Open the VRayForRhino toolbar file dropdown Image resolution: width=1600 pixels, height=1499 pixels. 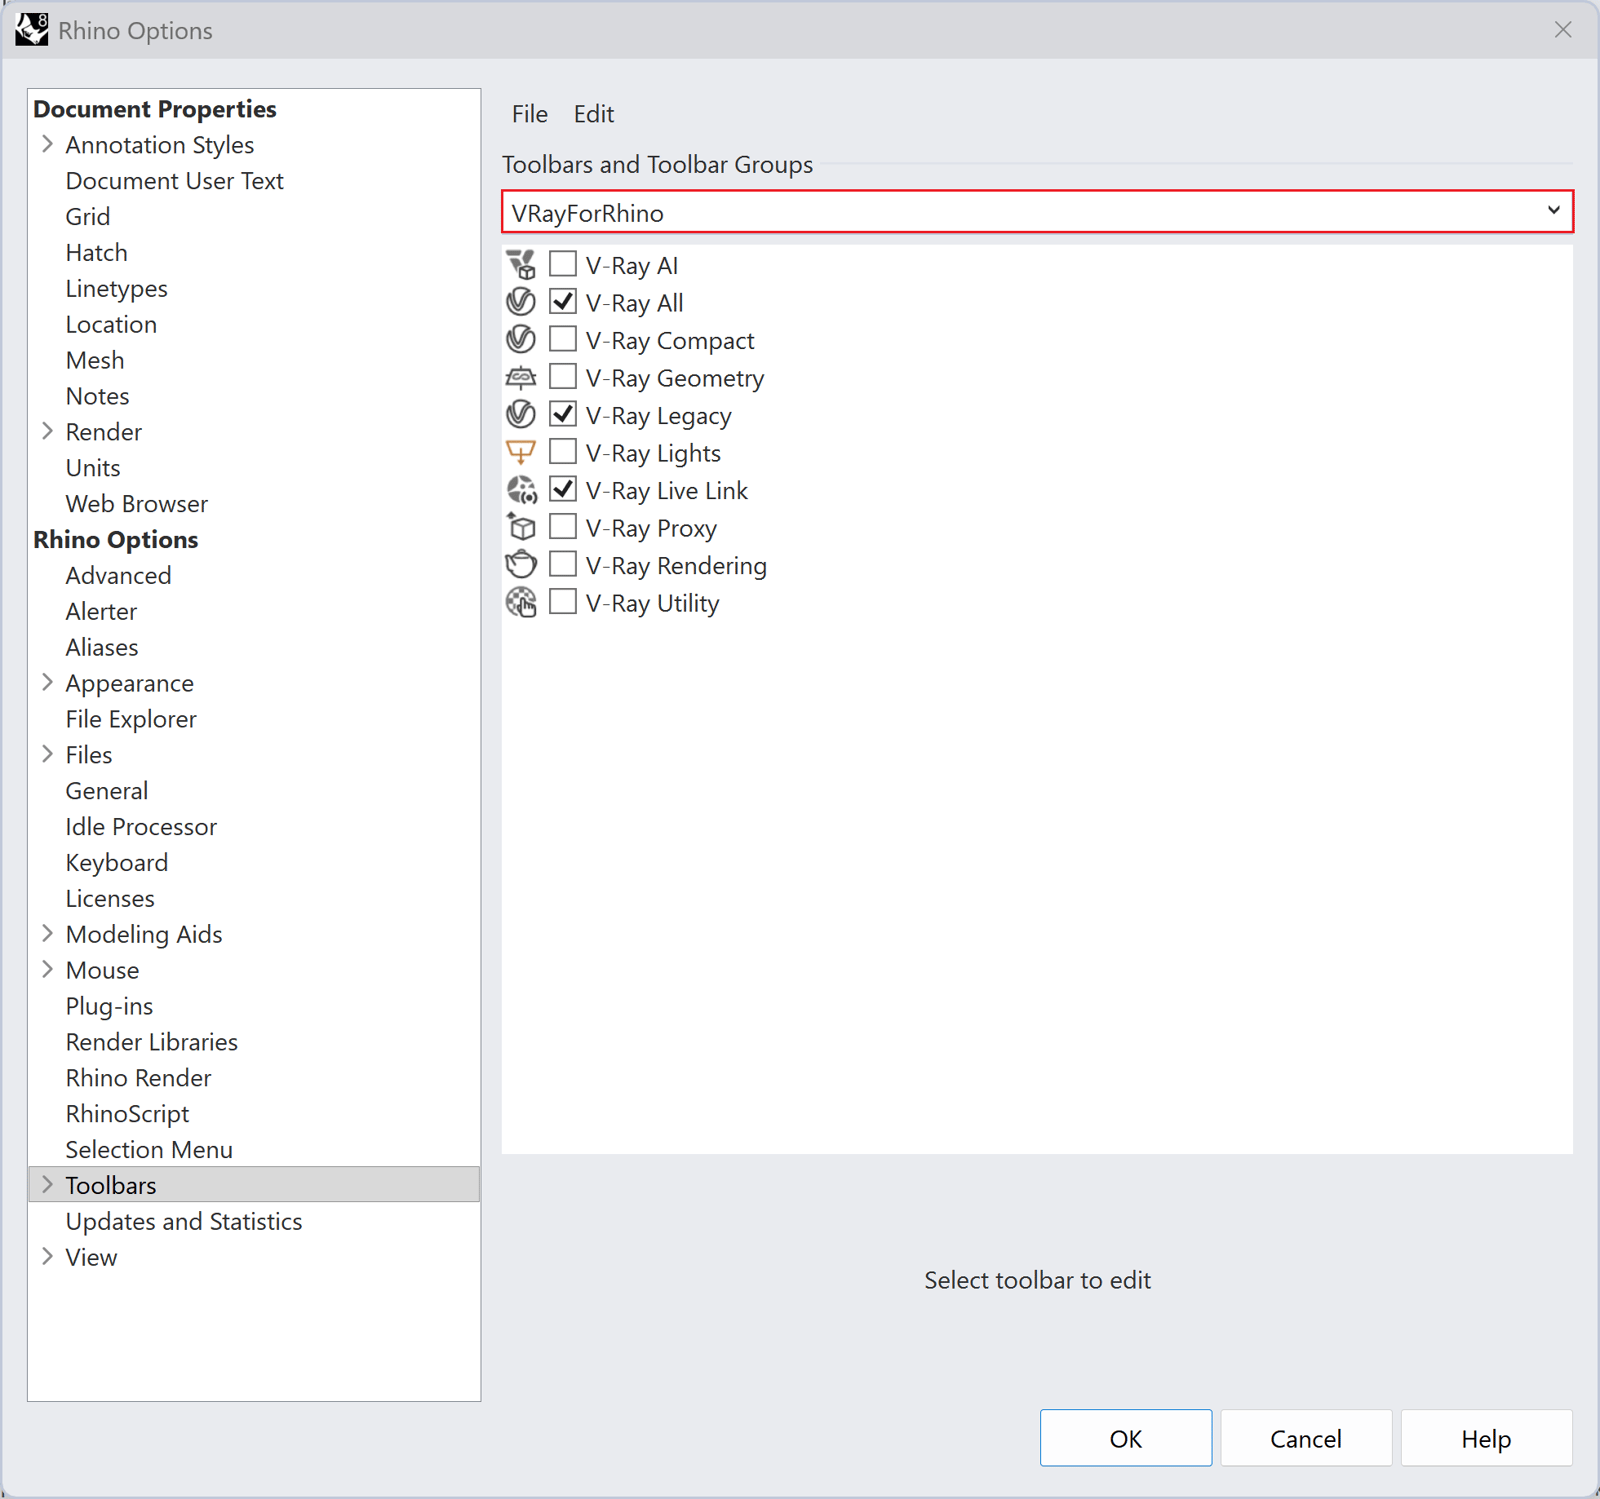(x=1037, y=212)
